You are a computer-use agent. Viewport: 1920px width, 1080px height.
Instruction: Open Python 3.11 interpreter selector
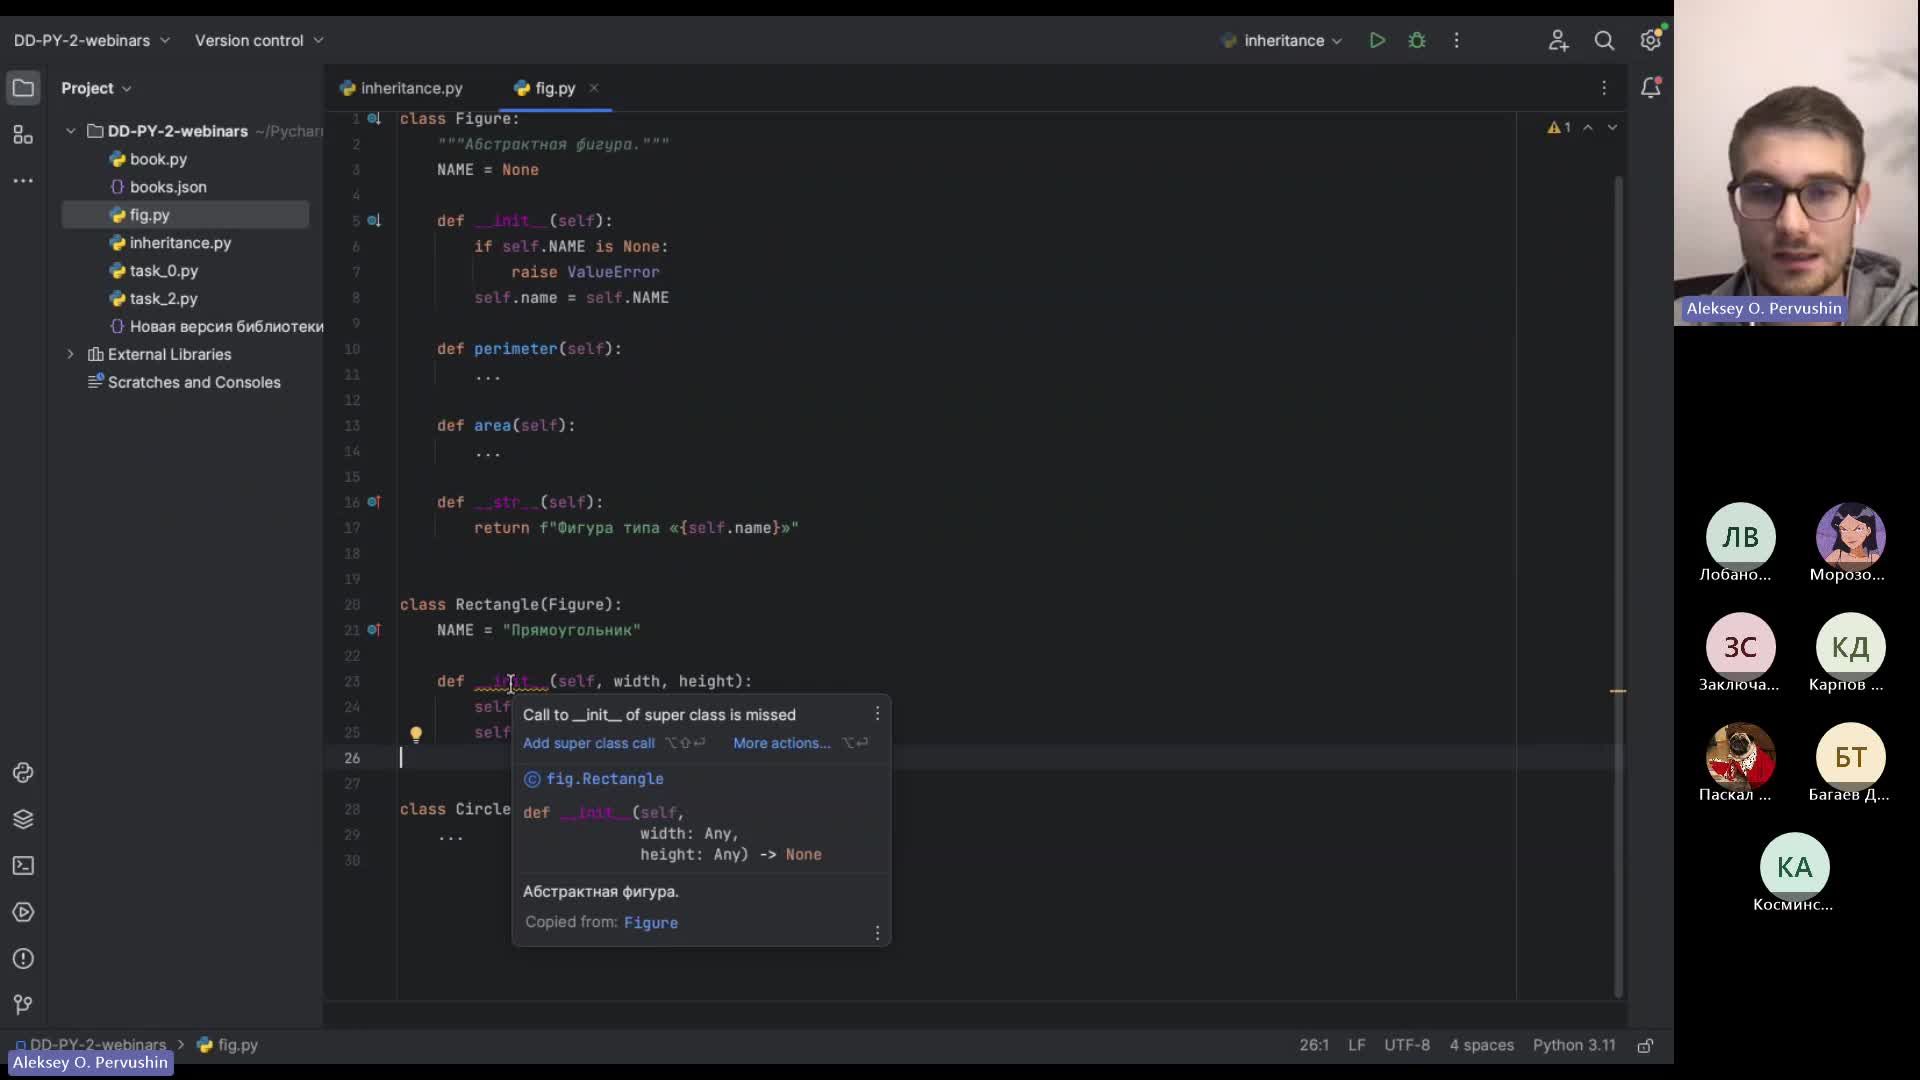[x=1574, y=1045]
